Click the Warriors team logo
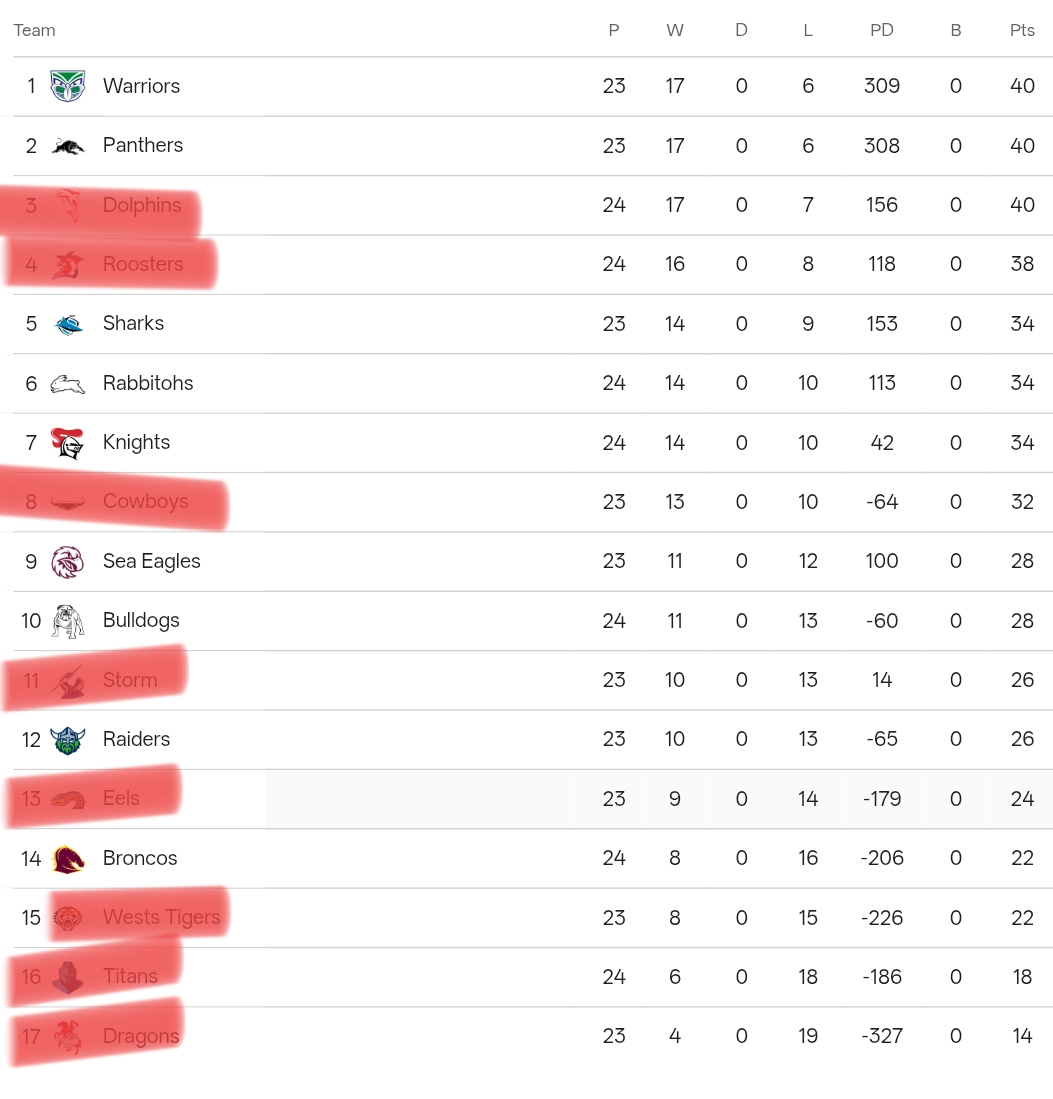The height and width of the screenshot is (1099, 1053). click(x=68, y=86)
